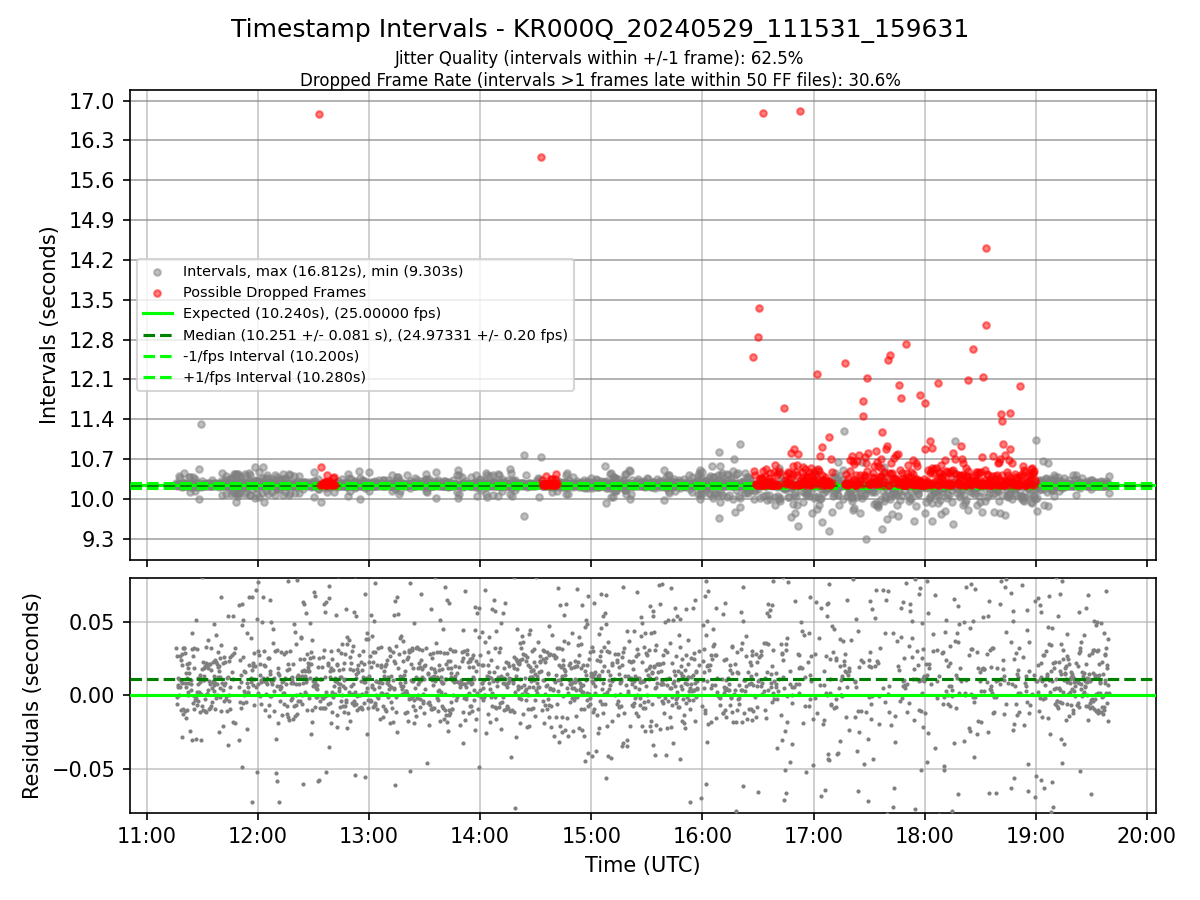Image resolution: width=1200 pixels, height=900 pixels.
Task: Click the Jitter Quality 62.5% subtitle
Action: (599, 58)
